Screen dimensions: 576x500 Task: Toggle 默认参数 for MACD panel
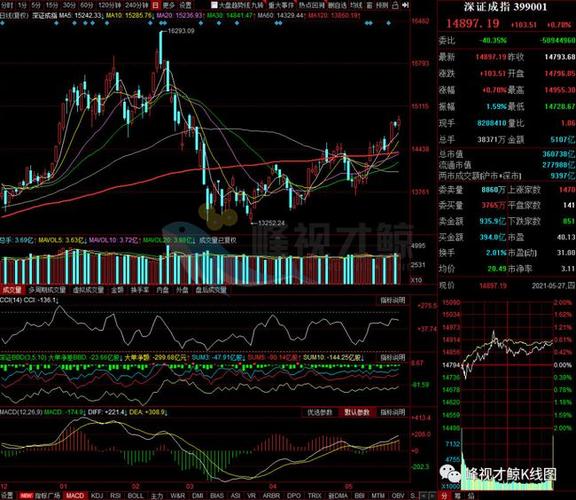[357, 412]
